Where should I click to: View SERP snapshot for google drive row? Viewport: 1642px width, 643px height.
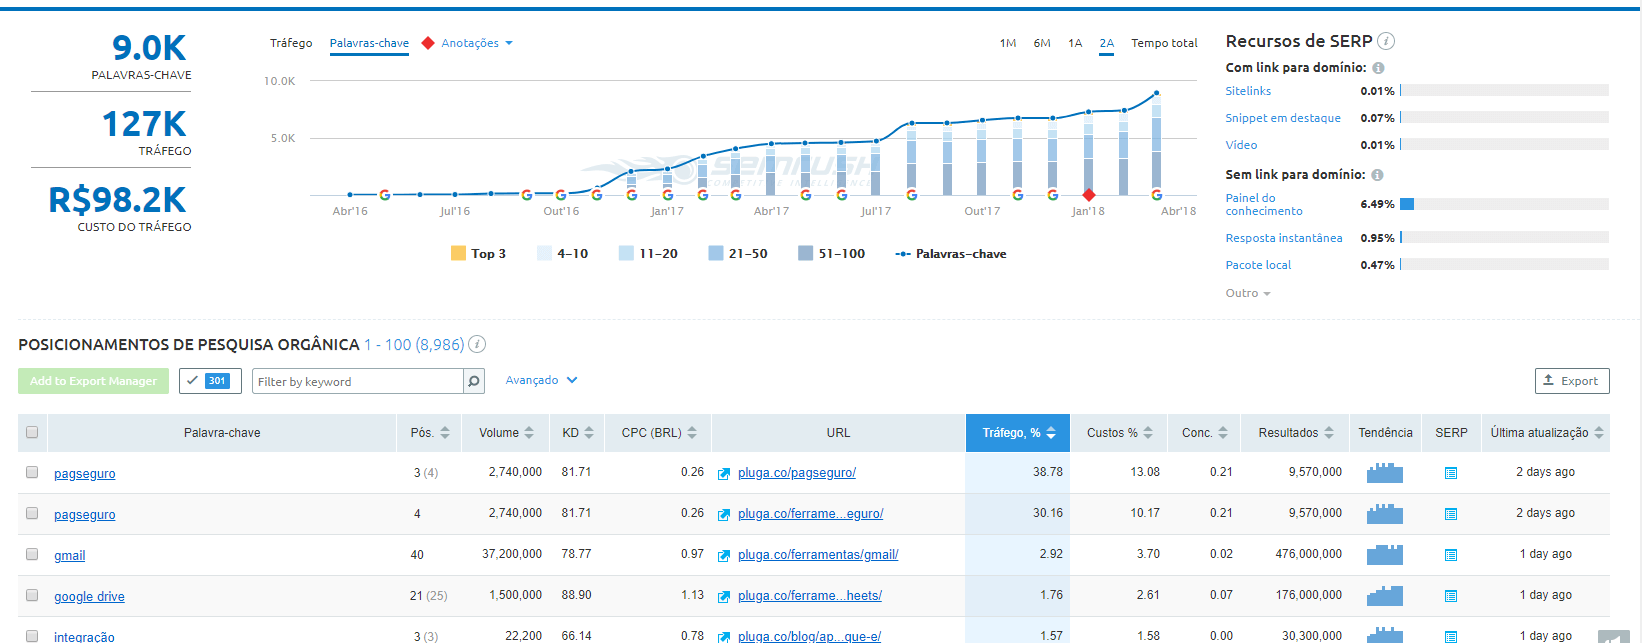(1451, 596)
